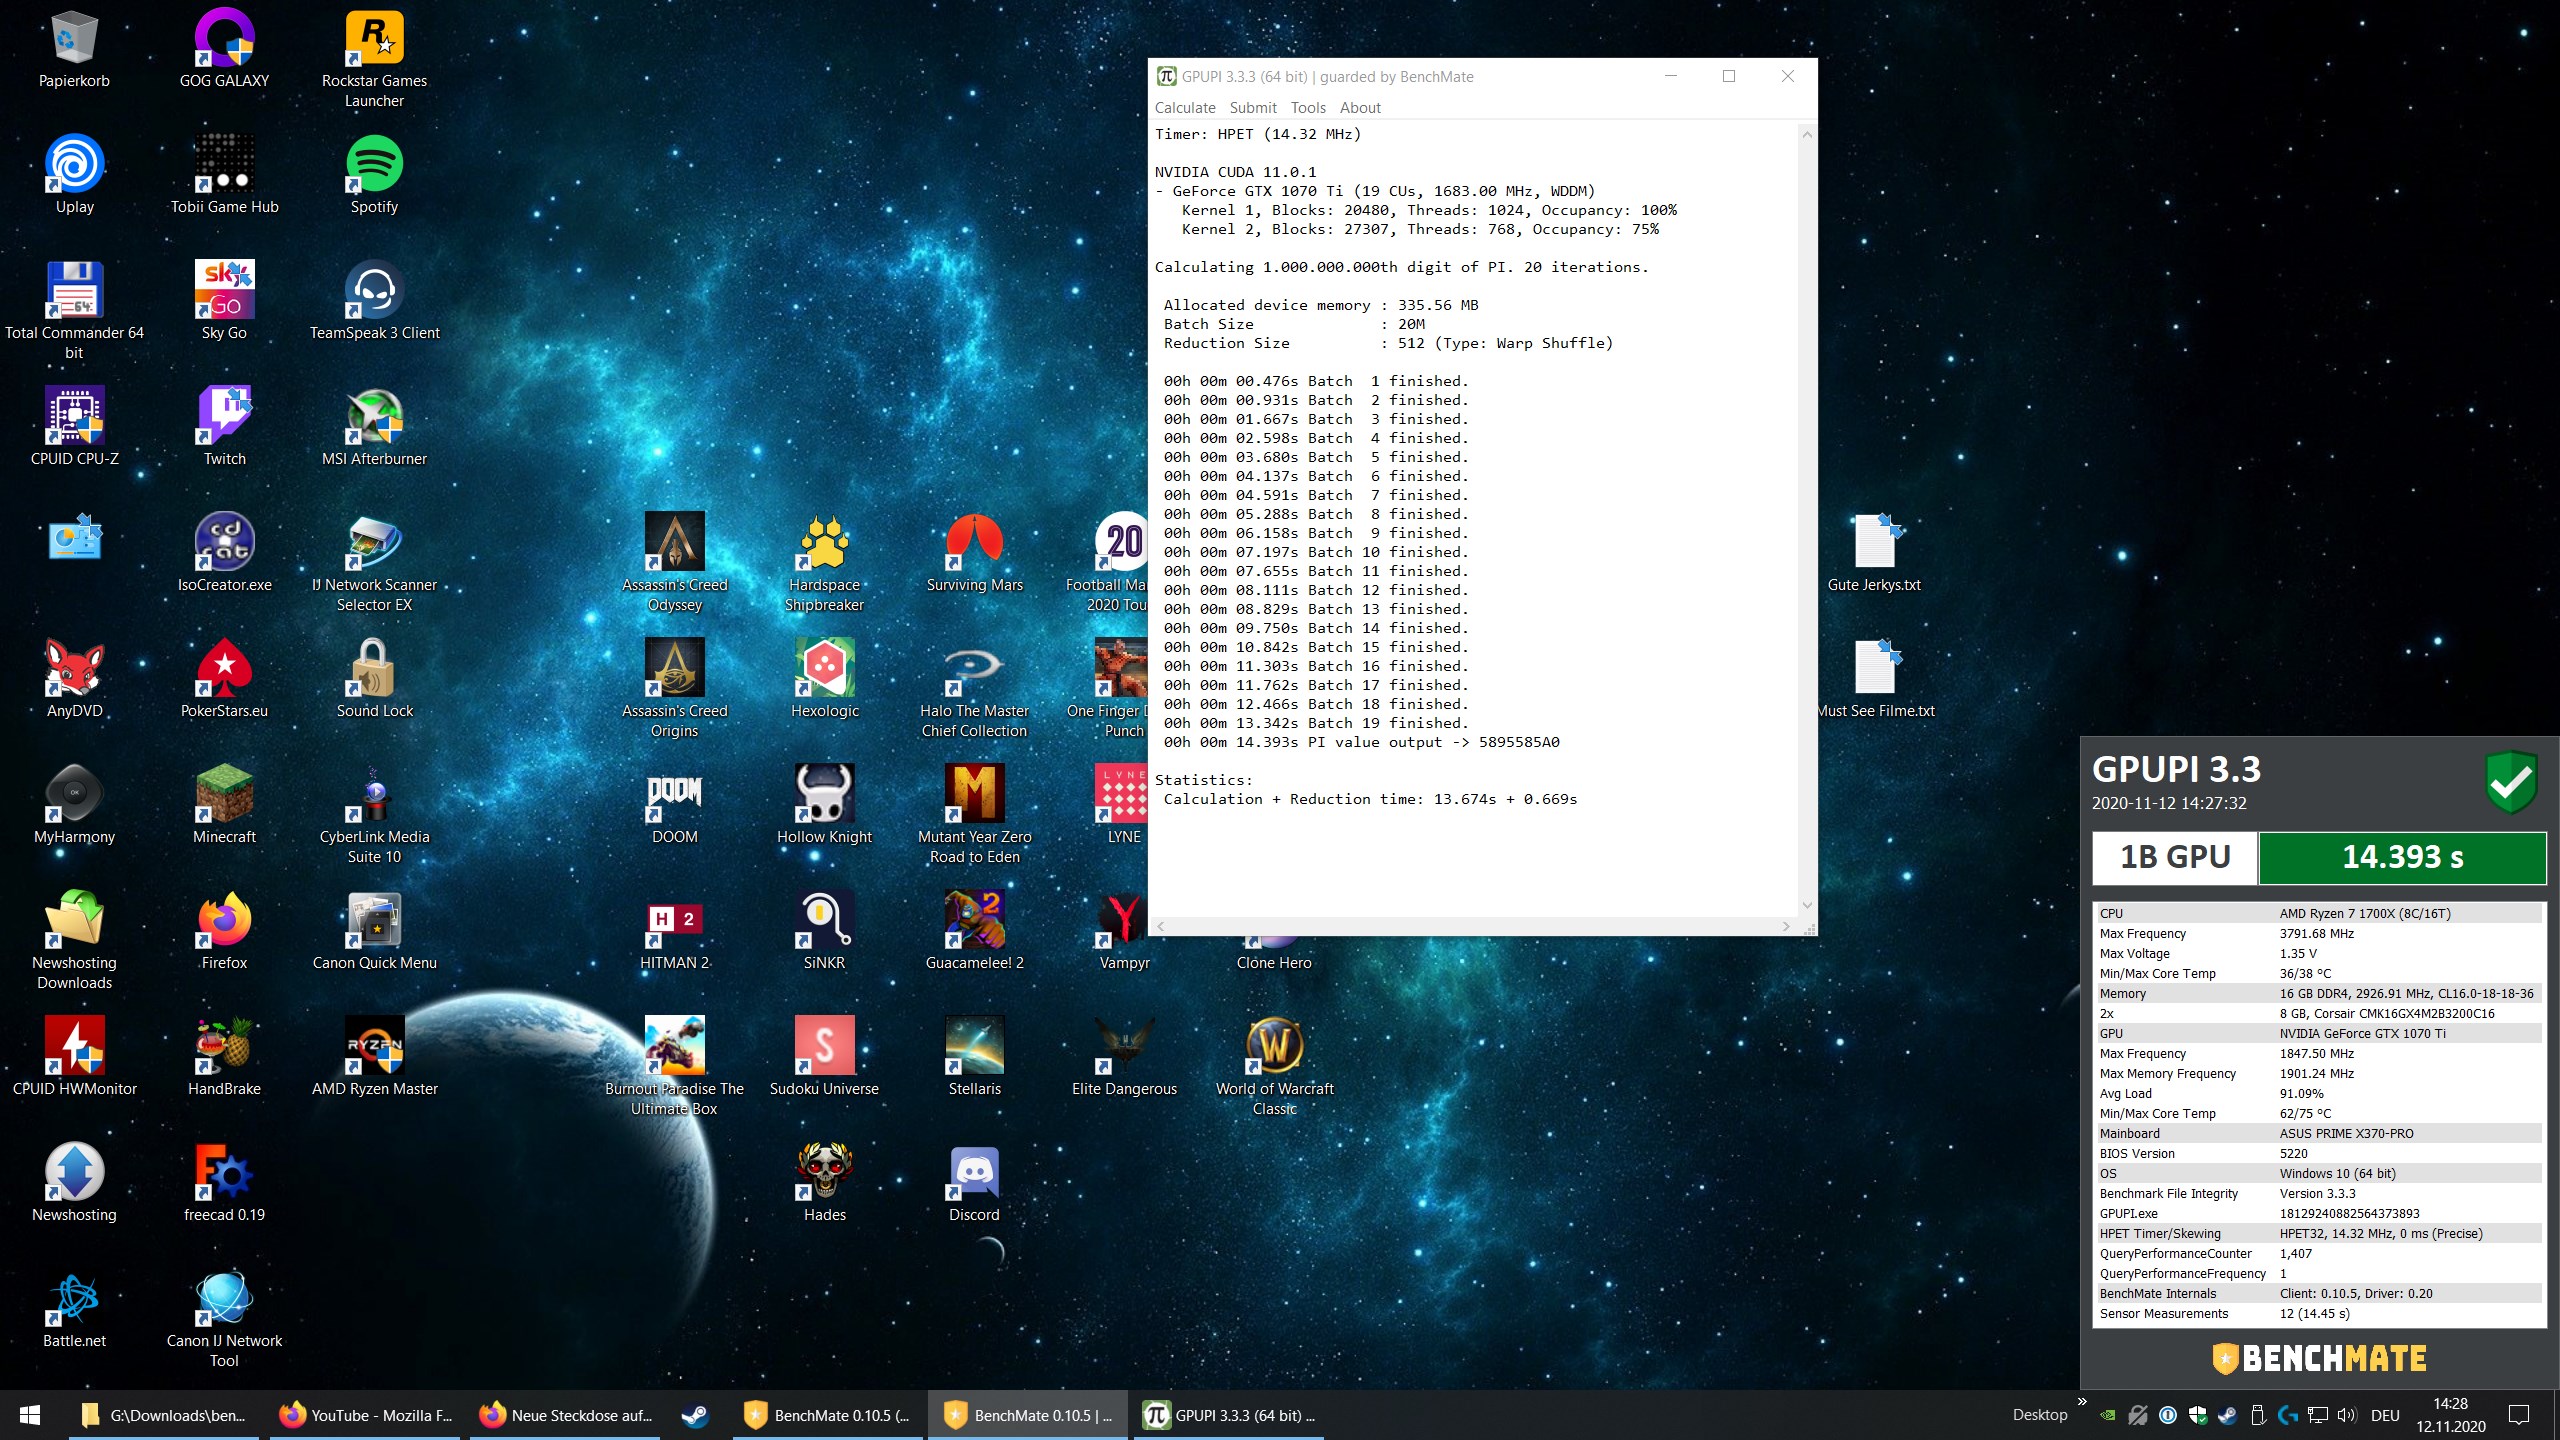Click the World of Warcraft Classic icon
The image size is (2560, 1440).
click(x=1274, y=1066)
